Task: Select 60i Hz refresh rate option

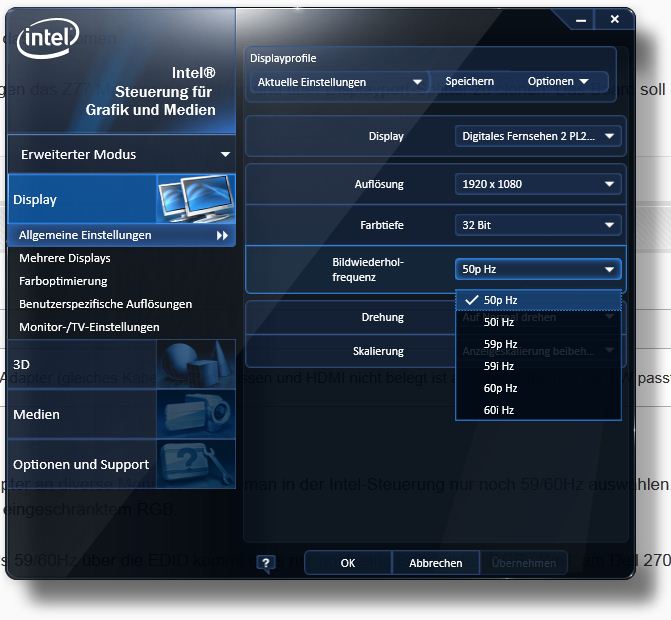Action: 538,410
